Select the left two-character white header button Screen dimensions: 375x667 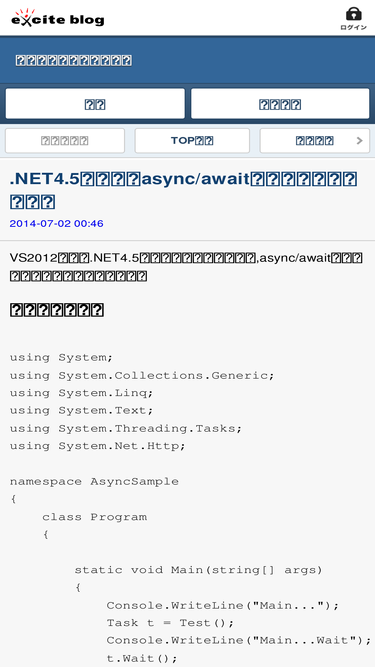(95, 104)
